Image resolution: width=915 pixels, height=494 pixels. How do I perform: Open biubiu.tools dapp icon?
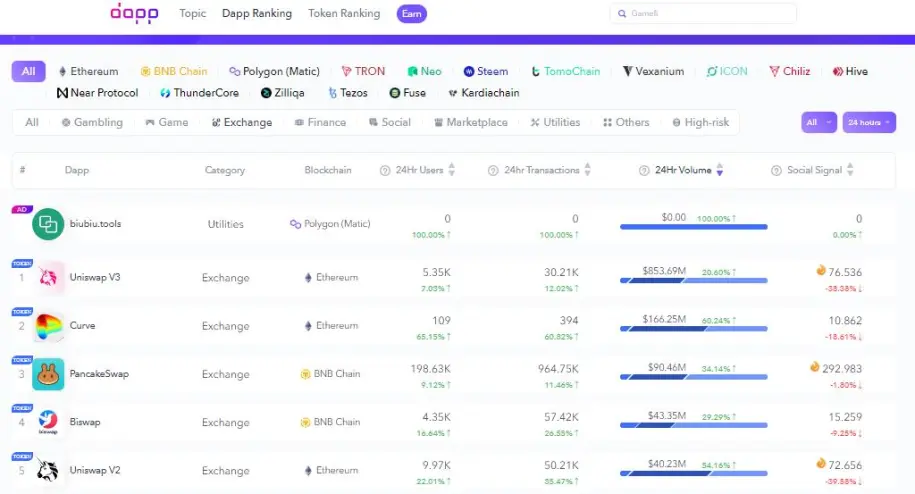tap(48, 224)
